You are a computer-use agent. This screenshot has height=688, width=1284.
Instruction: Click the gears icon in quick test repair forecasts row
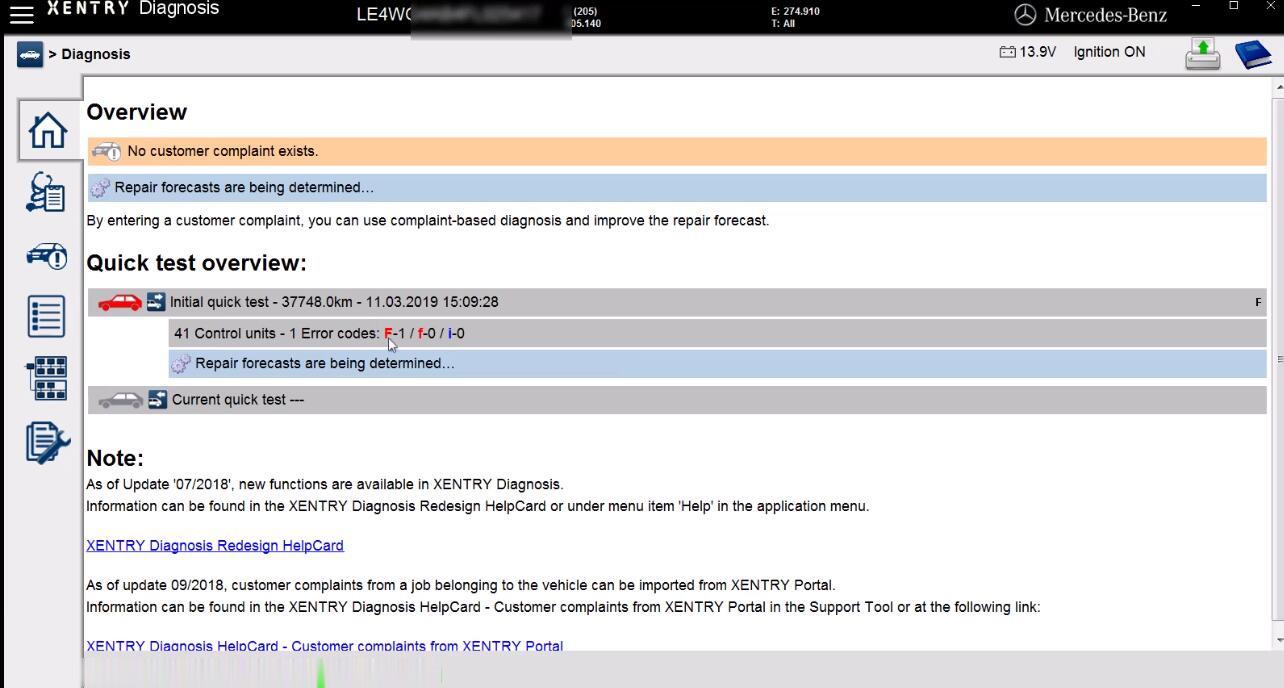click(181, 364)
